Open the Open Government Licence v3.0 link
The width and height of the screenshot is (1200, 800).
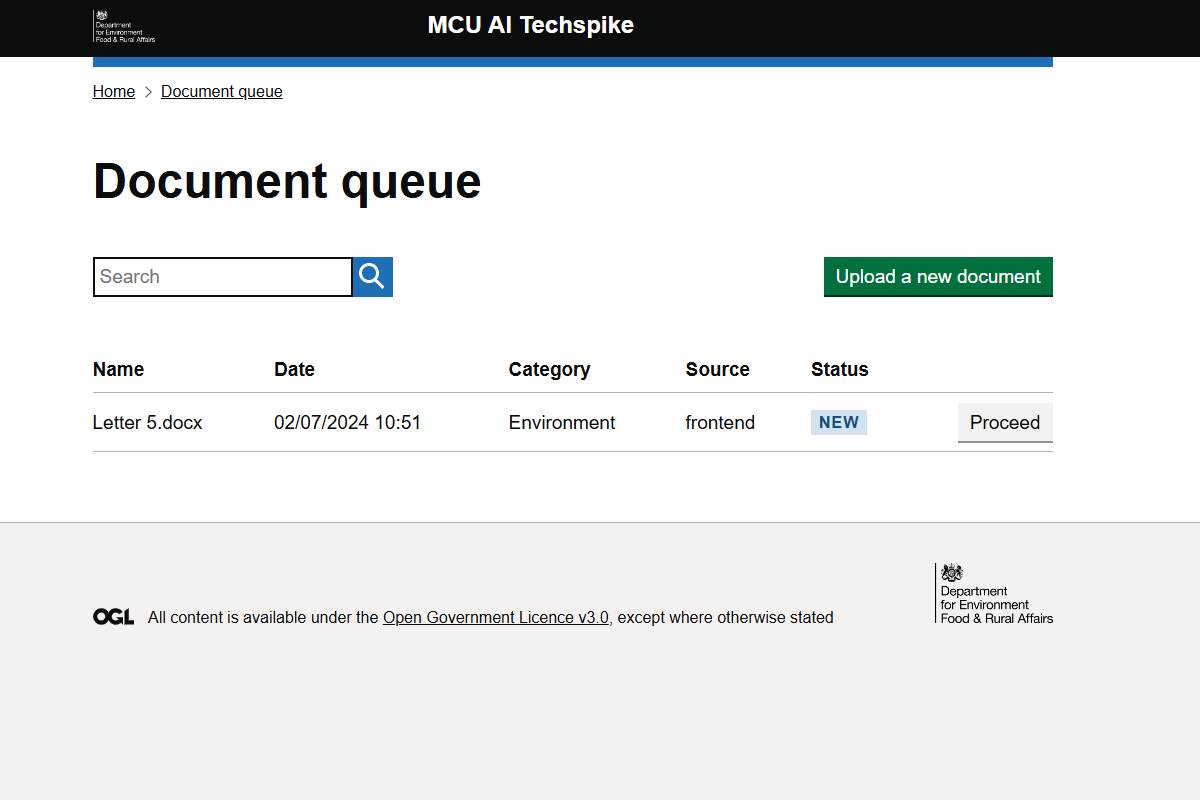click(495, 617)
